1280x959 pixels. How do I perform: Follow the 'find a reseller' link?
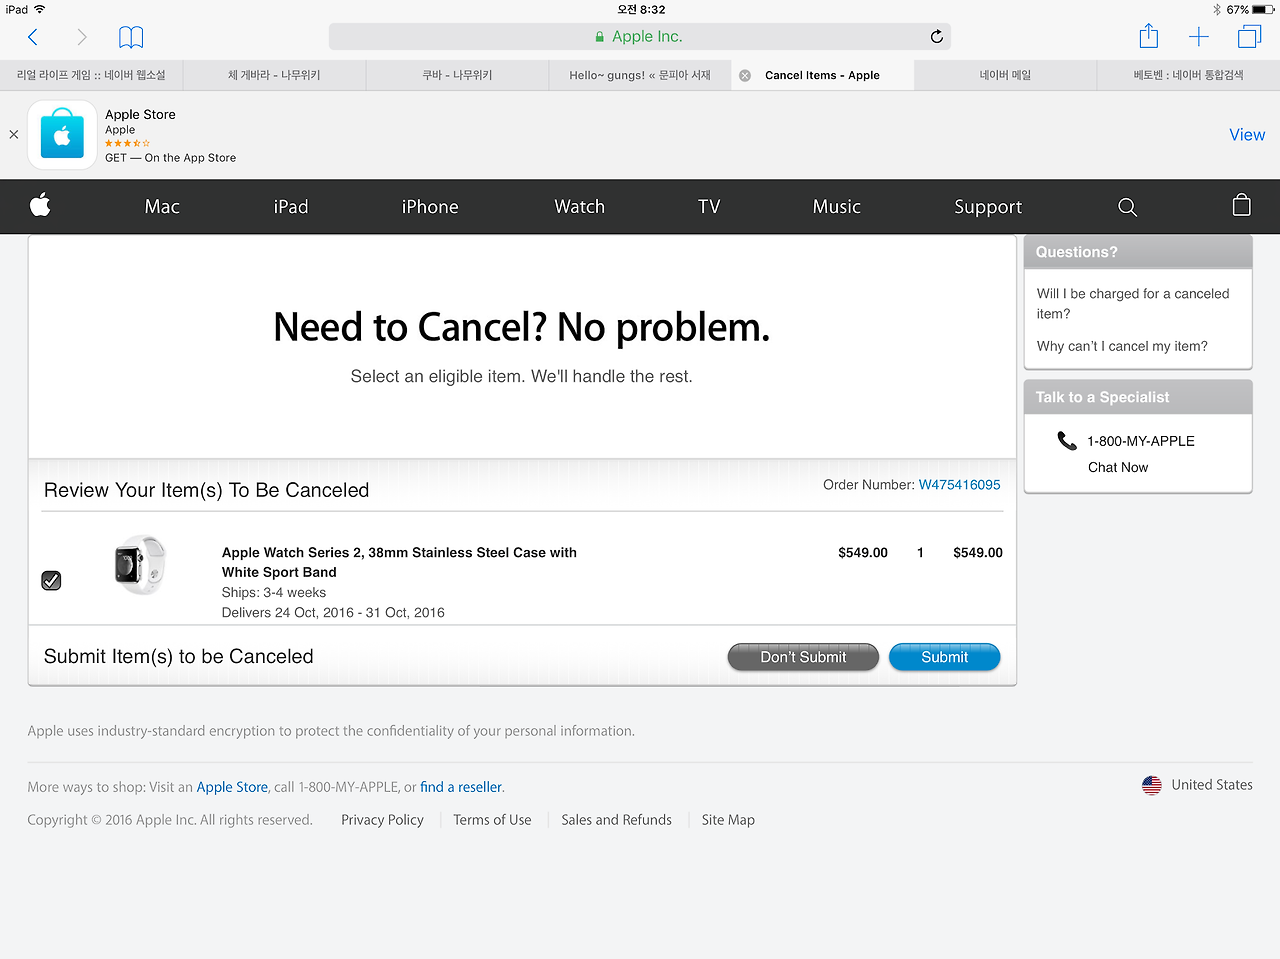pos(461,787)
